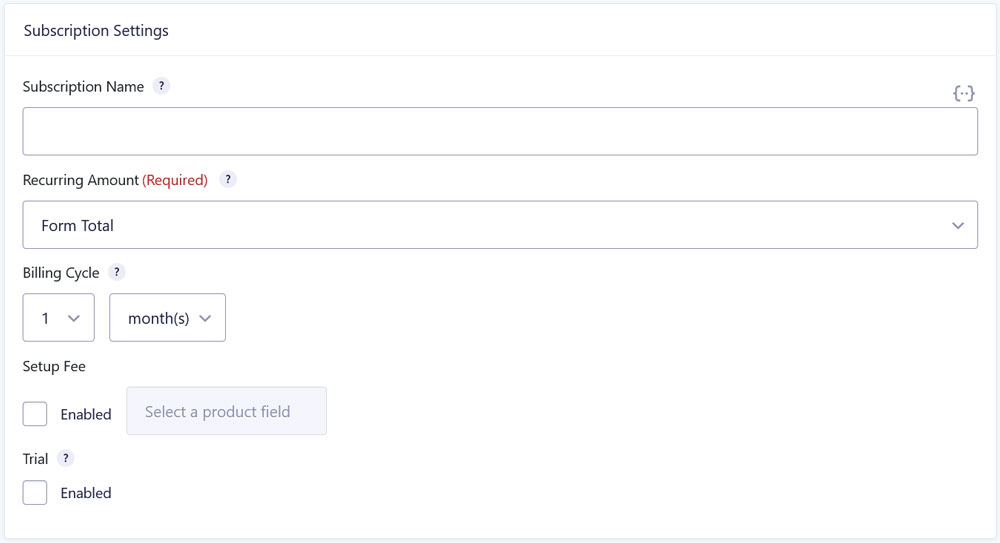The image size is (1000, 543).
Task: Open the billing cycle number dropdown
Action: [x=59, y=318]
